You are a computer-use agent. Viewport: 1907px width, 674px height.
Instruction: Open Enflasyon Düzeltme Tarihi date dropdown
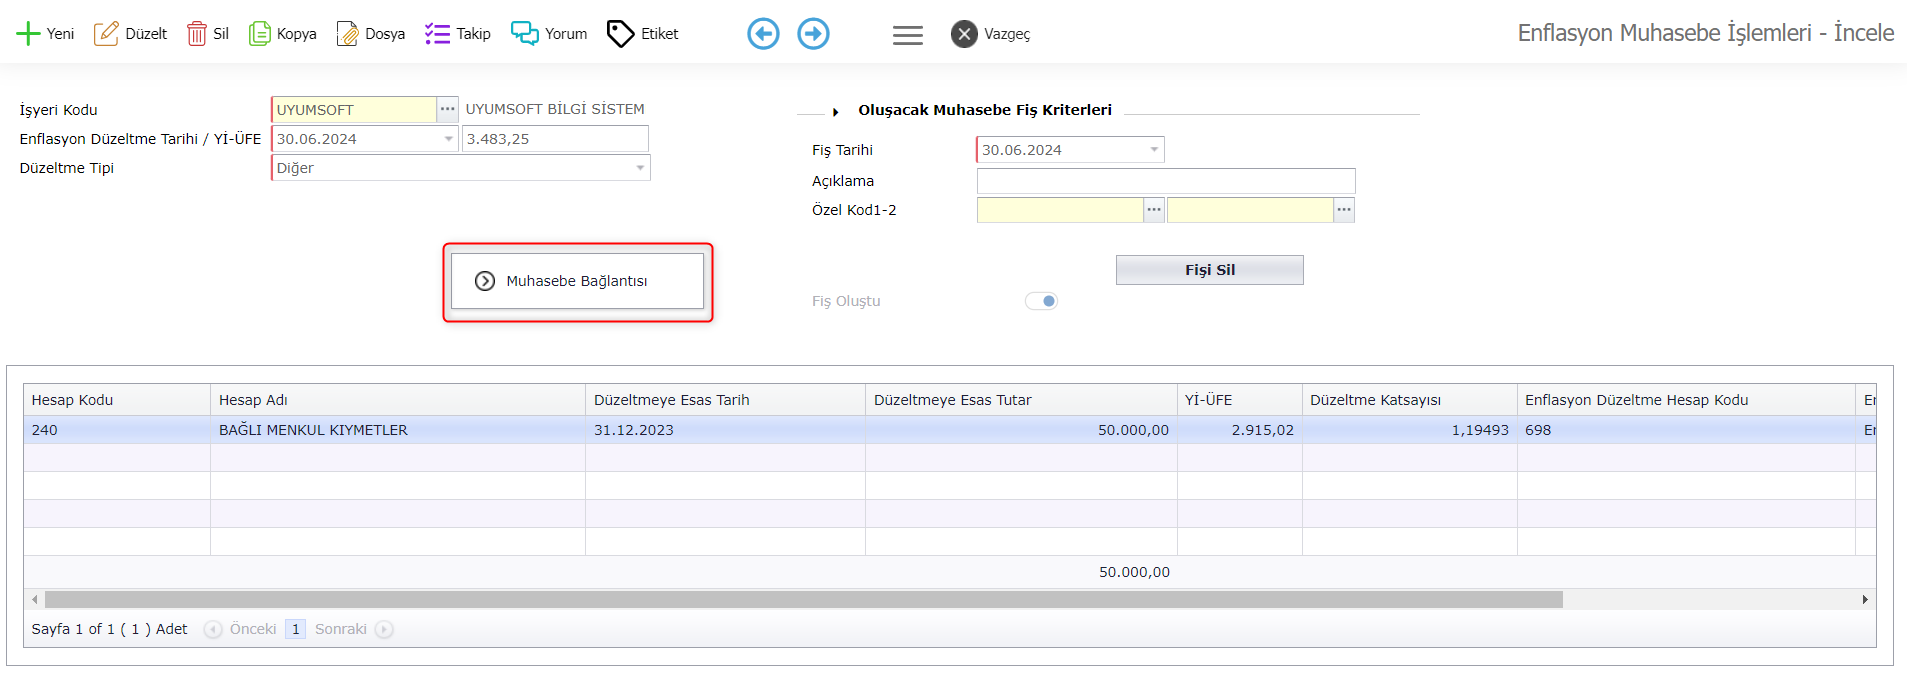pos(449,139)
